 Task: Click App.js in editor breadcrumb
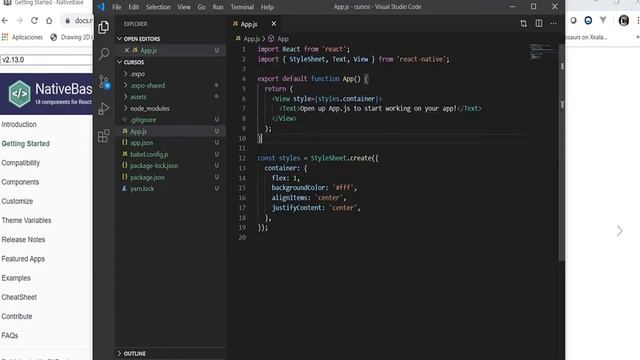click(248, 39)
